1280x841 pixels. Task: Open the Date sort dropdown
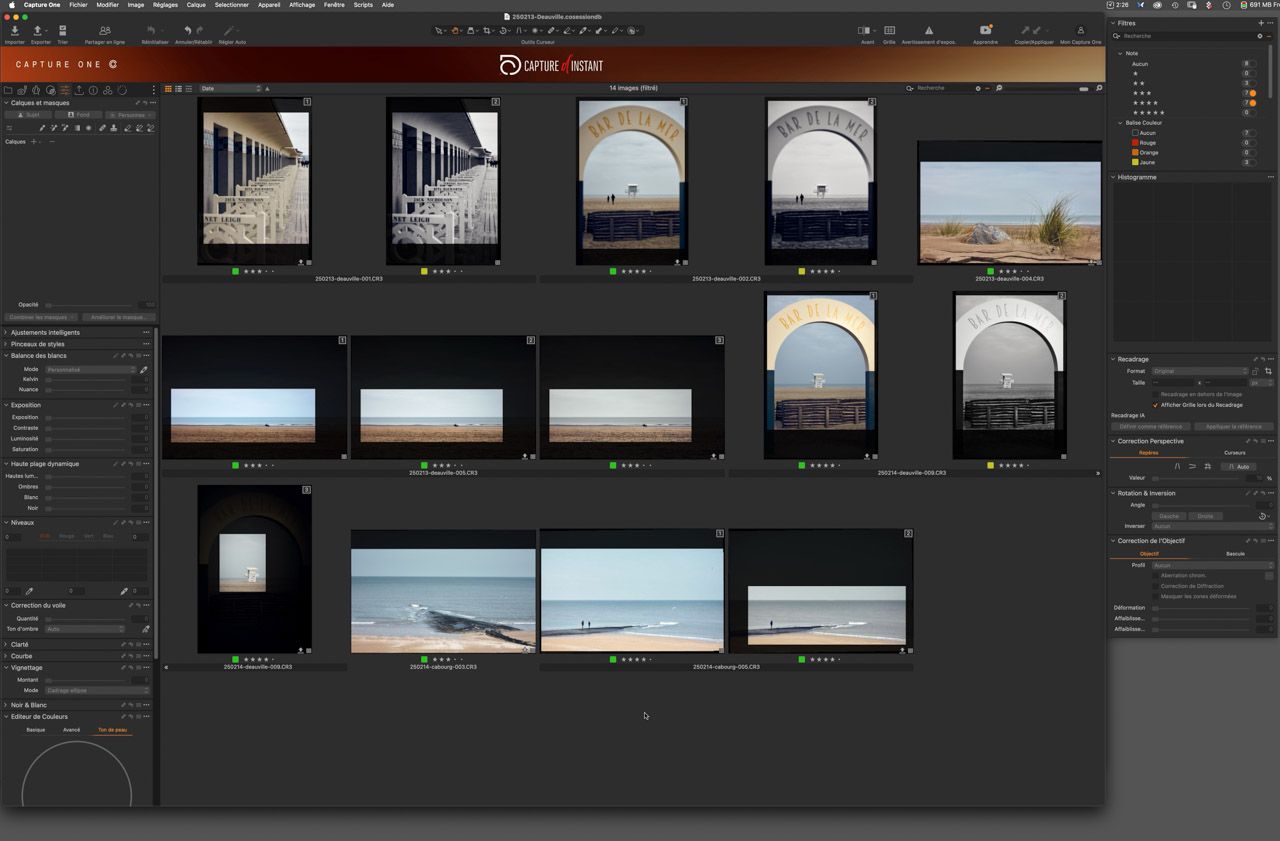point(230,89)
